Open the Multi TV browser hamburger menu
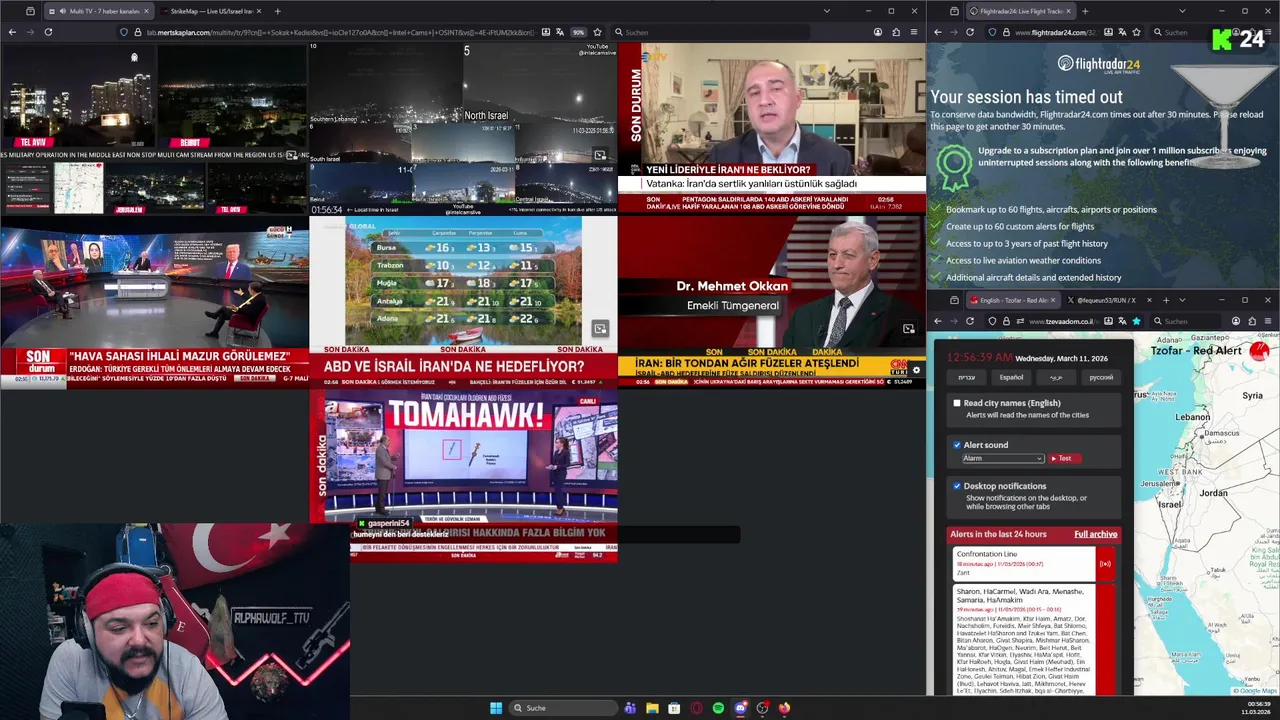Screen dimensions: 1280x720 coord(913,32)
